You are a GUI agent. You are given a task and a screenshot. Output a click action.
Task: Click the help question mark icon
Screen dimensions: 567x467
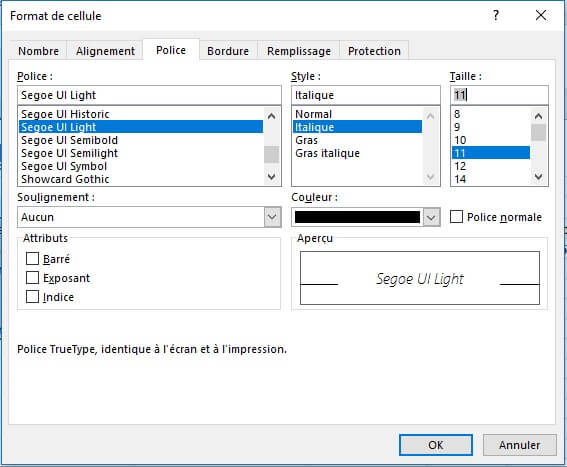click(496, 15)
